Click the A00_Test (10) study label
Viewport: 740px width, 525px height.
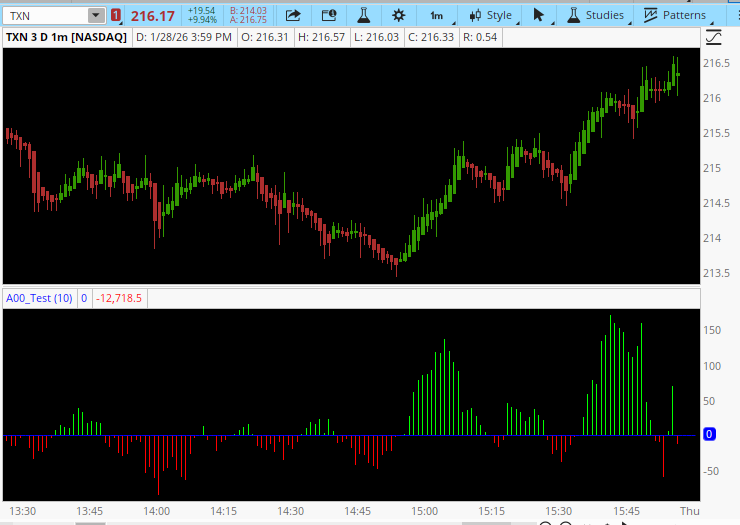pos(39,298)
